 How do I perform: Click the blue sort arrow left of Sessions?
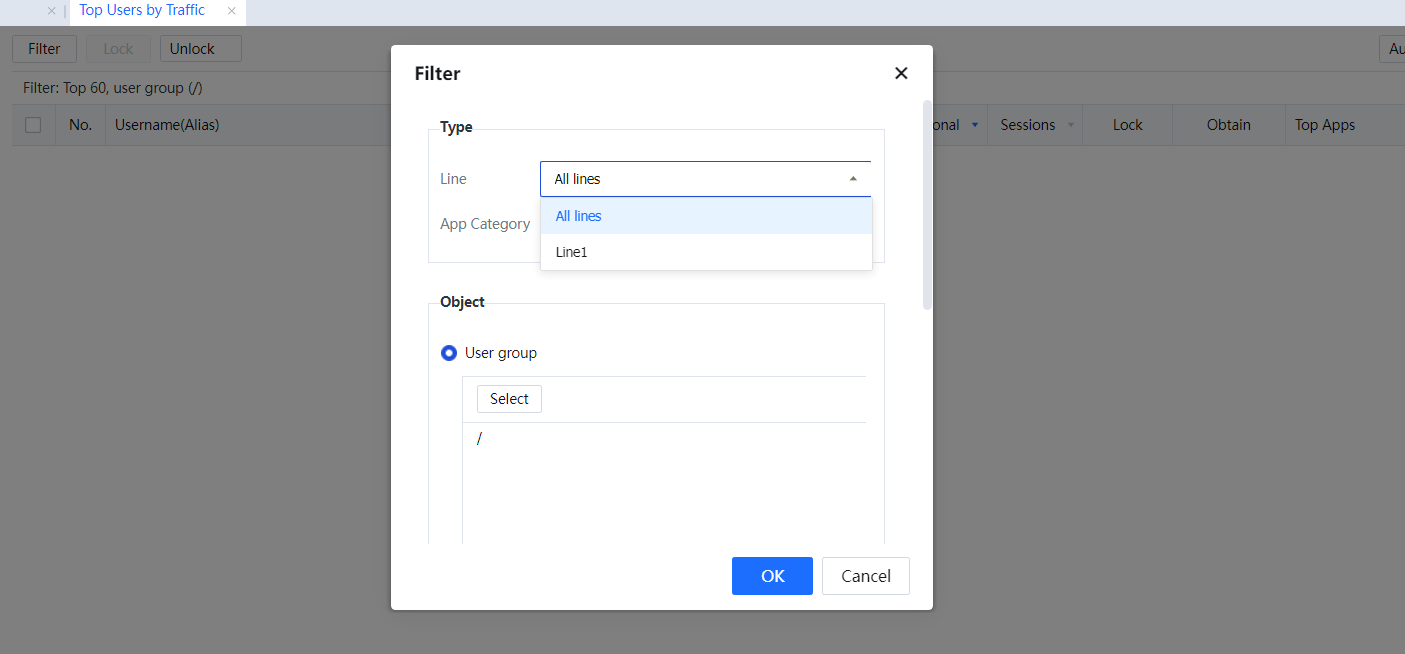(975, 125)
